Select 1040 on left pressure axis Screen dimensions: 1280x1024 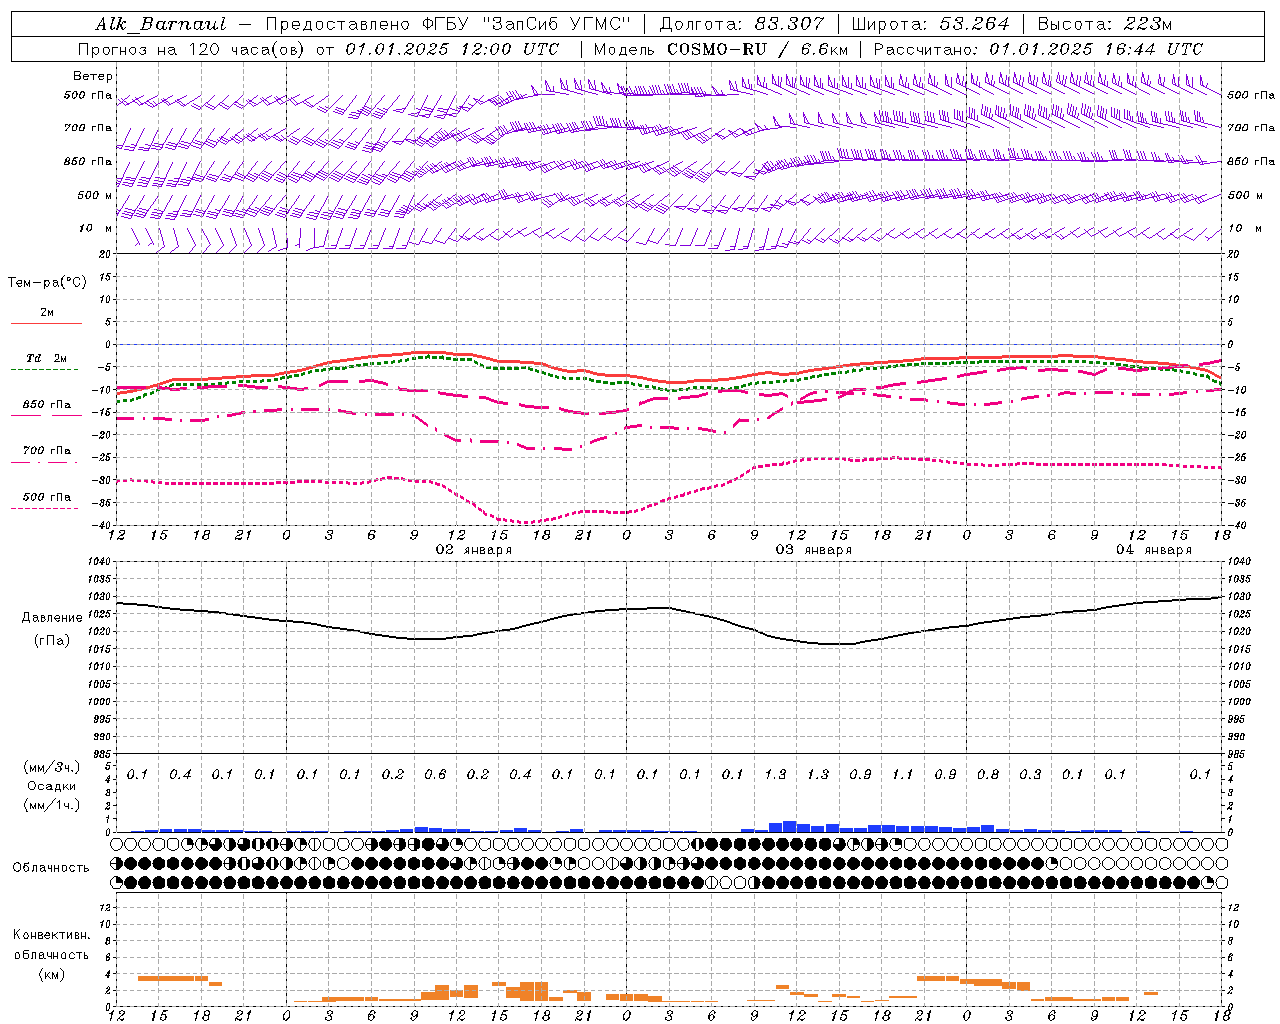[x=101, y=562]
